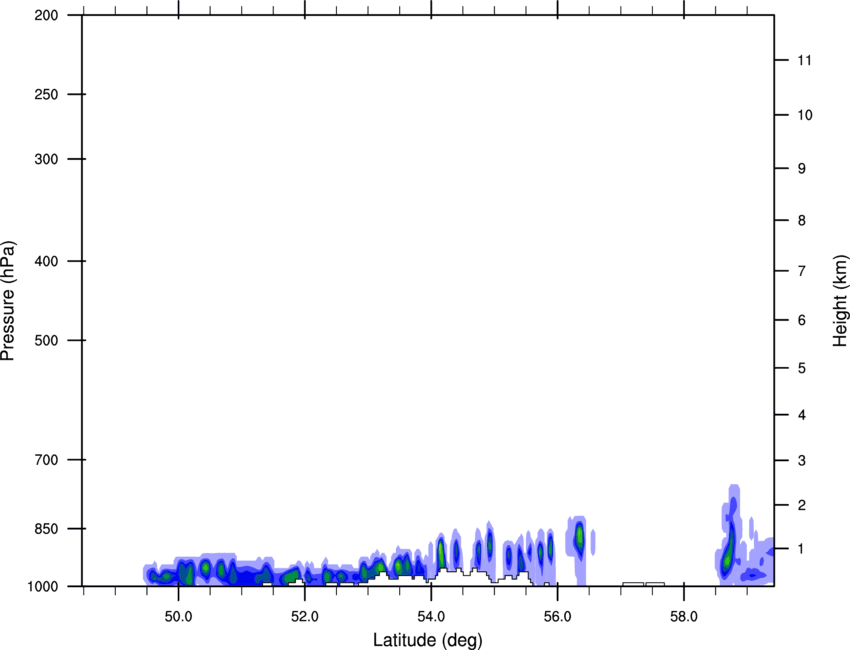The width and height of the screenshot is (850, 650).
Task: Click the 1000 pressure tick label
Action: click(x=43, y=586)
